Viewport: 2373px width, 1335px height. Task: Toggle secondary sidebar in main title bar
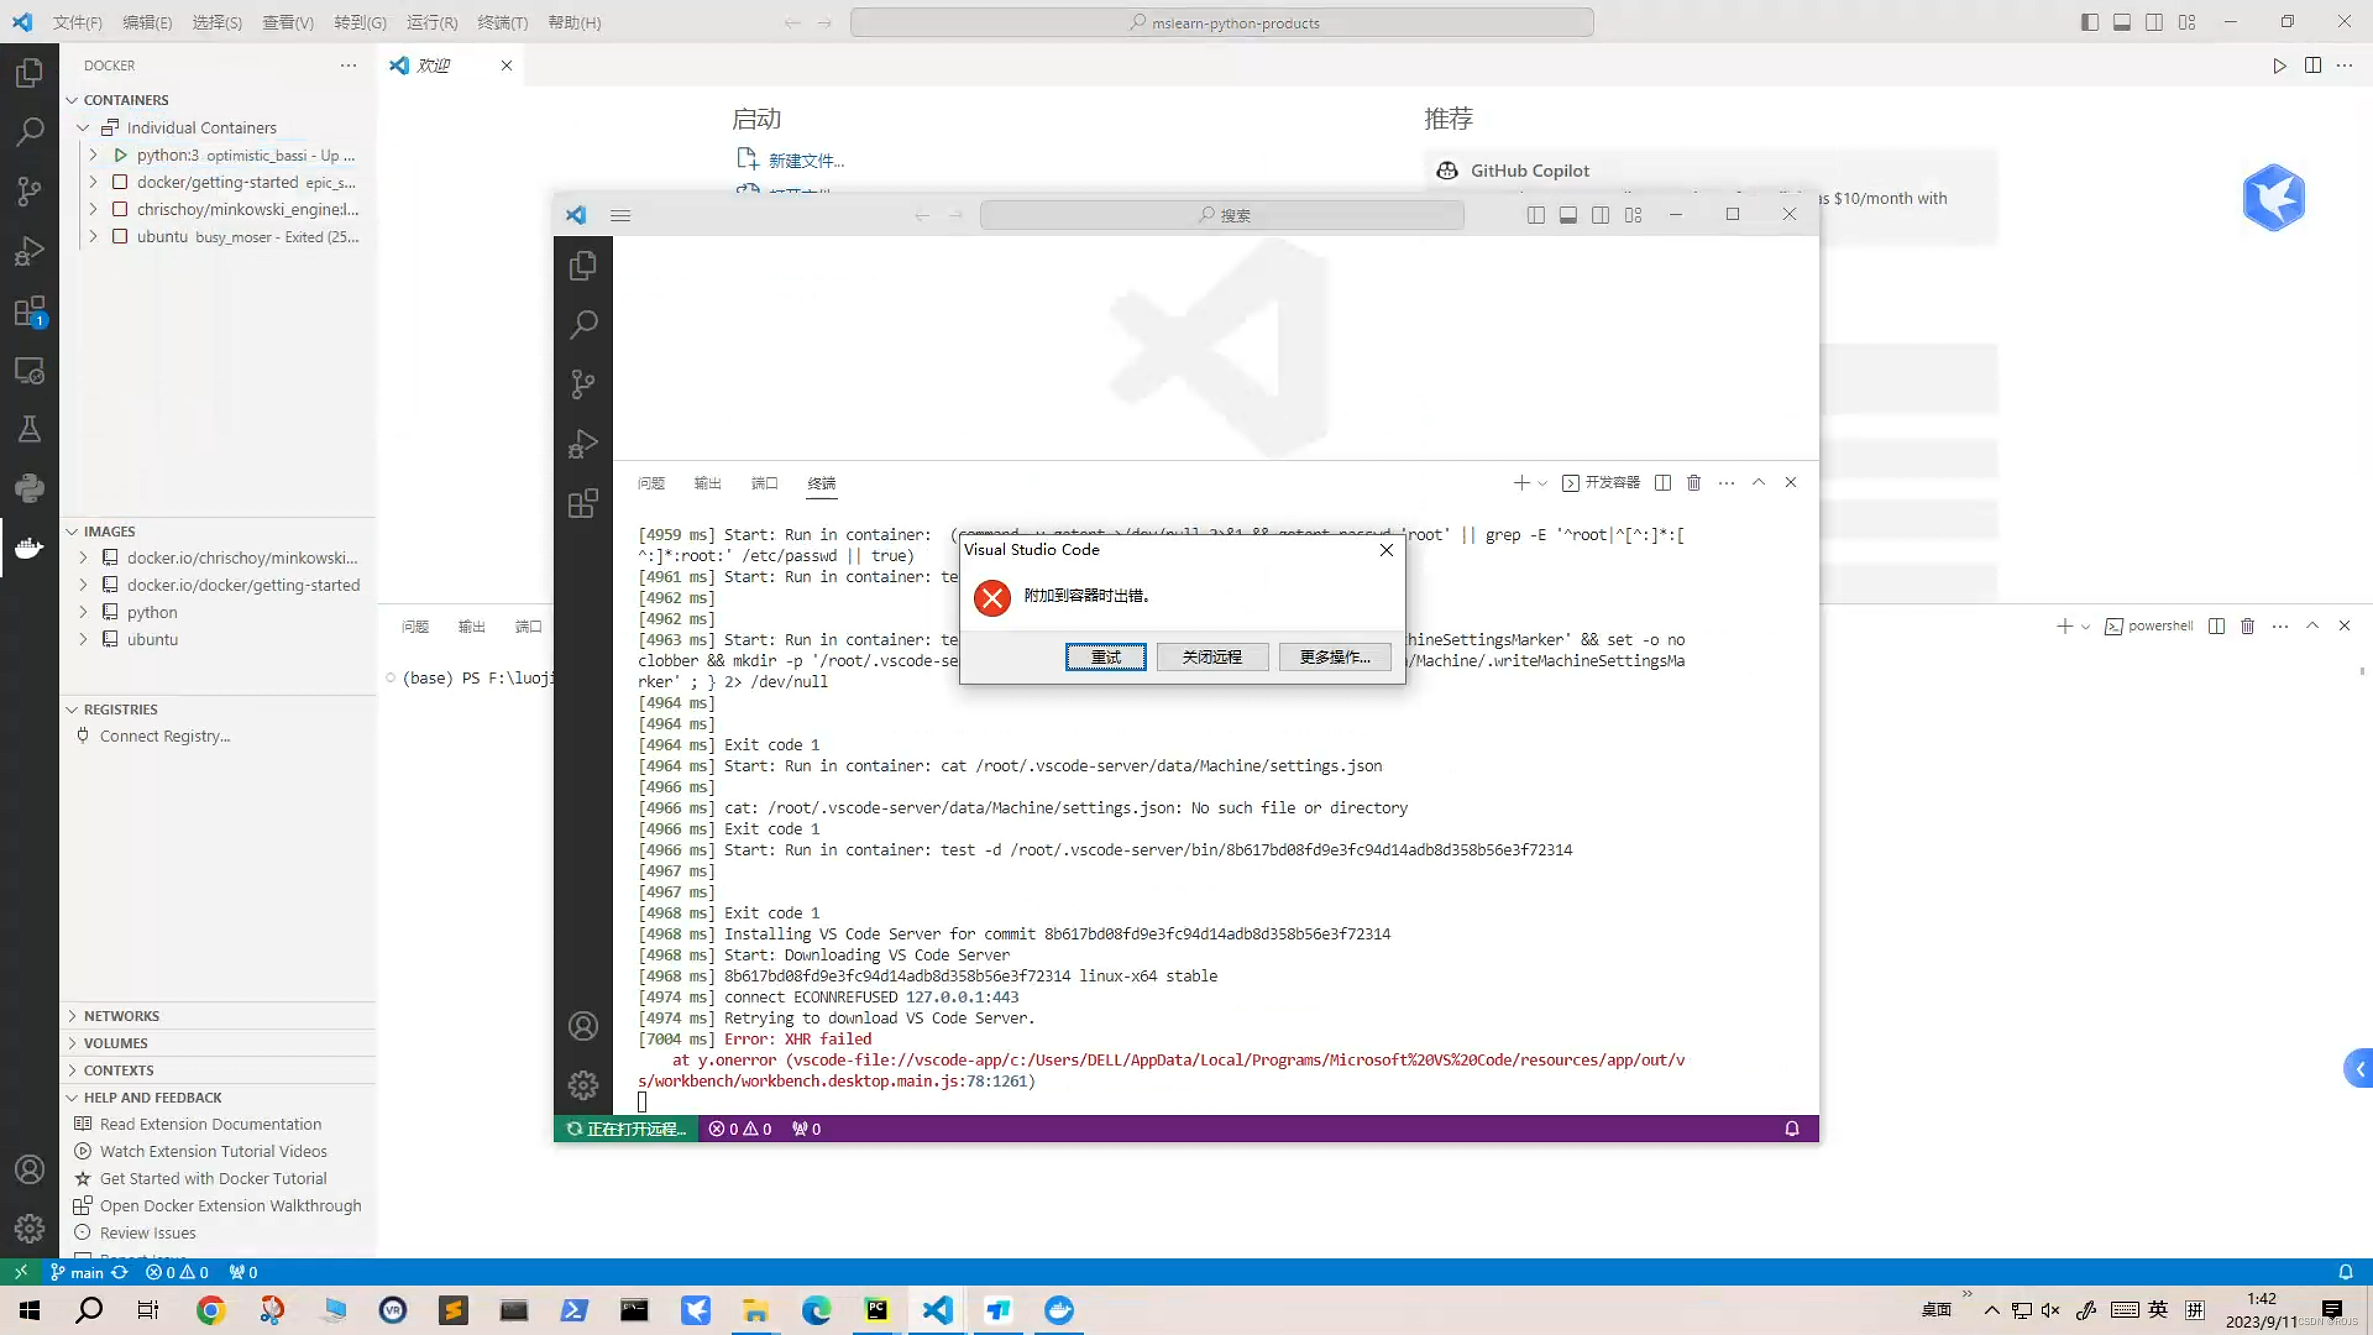pyautogui.click(x=2155, y=22)
